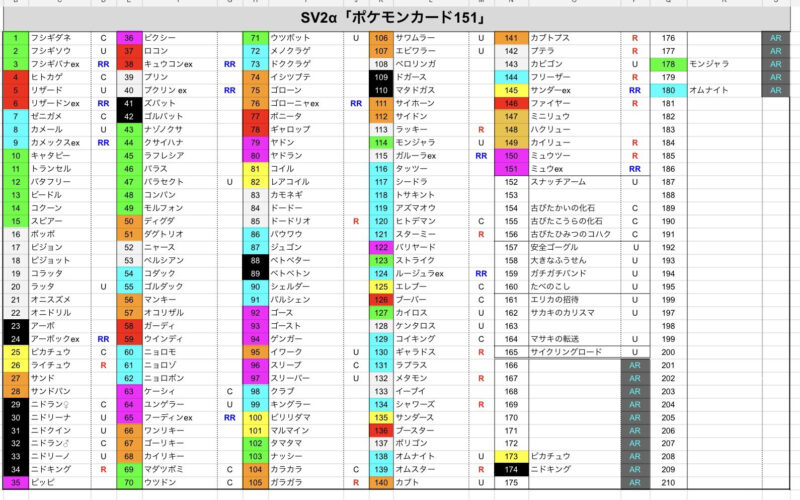800x500 pixels.
Task: Click the ゴローニャex cell
Action: tap(306, 103)
